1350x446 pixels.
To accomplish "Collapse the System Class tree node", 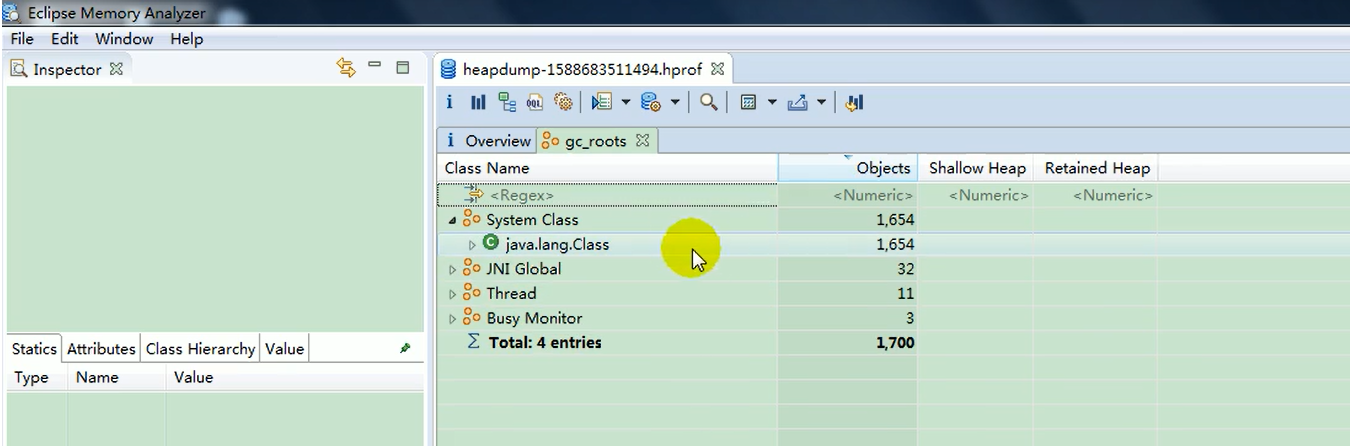I will tap(453, 220).
